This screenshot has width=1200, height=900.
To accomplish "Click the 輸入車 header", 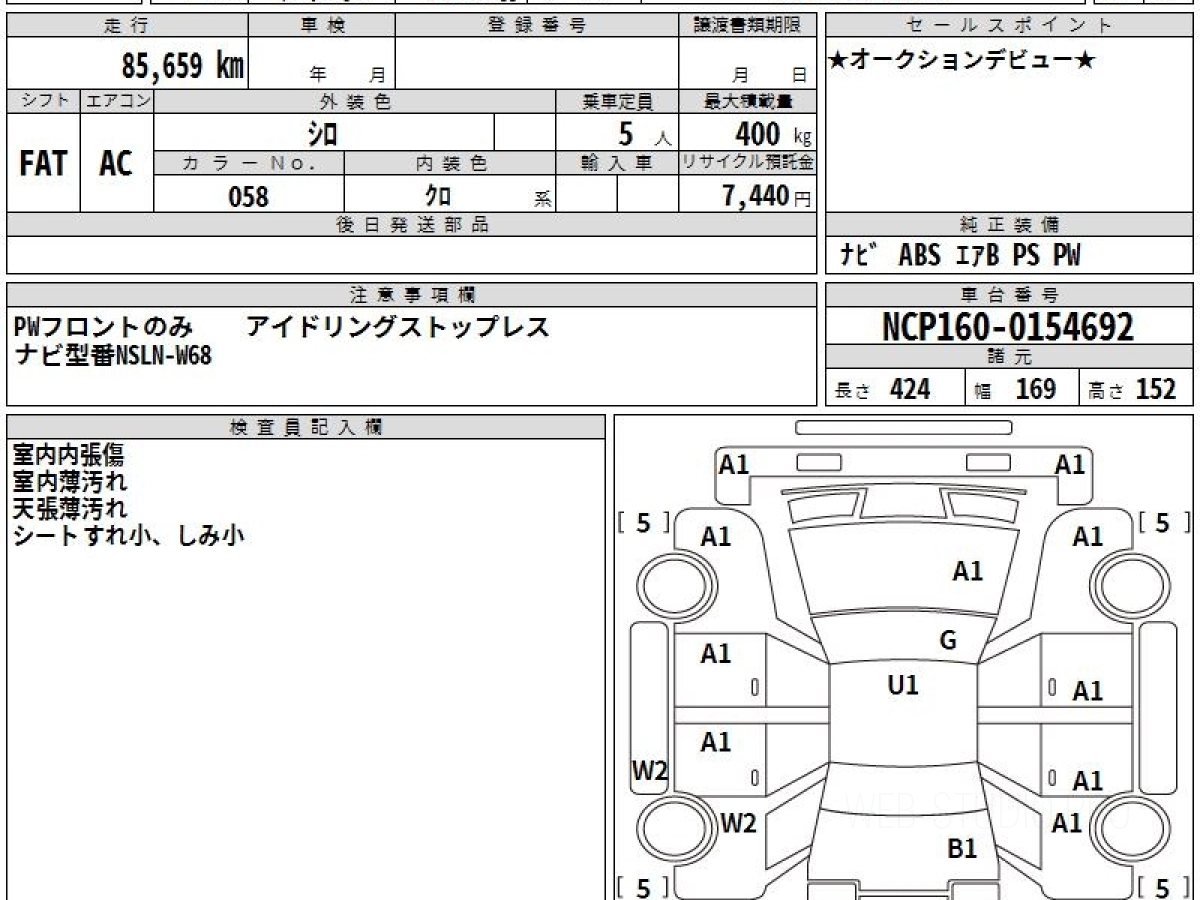I will click(x=617, y=163).
